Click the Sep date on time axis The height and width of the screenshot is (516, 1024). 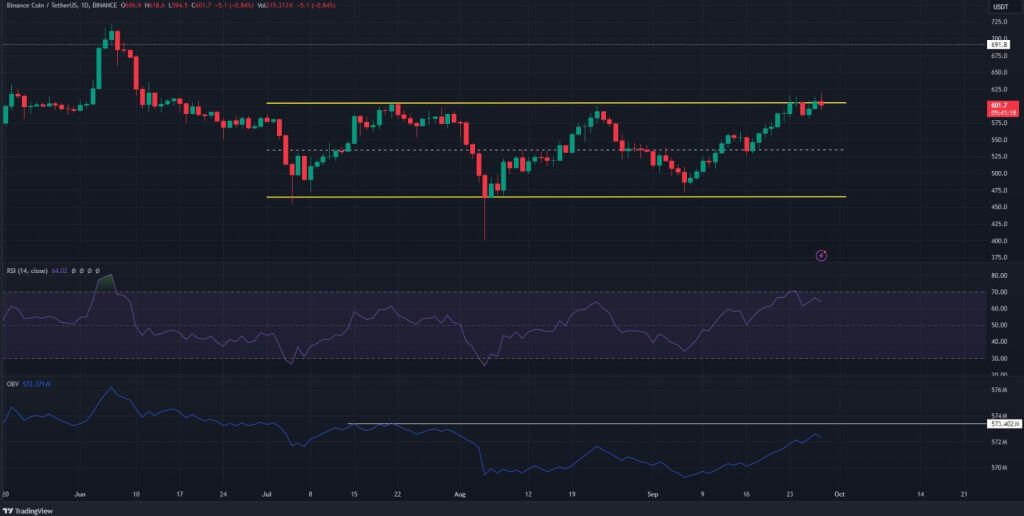tap(650, 494)
